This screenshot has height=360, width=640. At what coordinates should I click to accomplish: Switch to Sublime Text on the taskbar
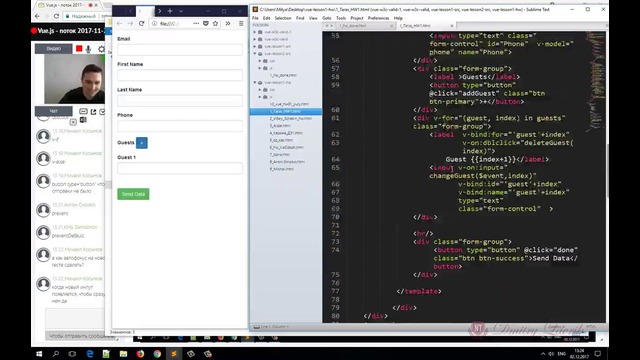pos(174,354)
